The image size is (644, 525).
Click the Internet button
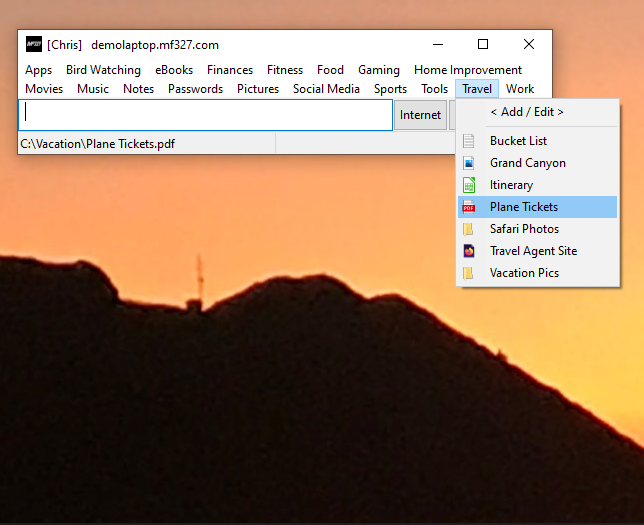(421, 115)
